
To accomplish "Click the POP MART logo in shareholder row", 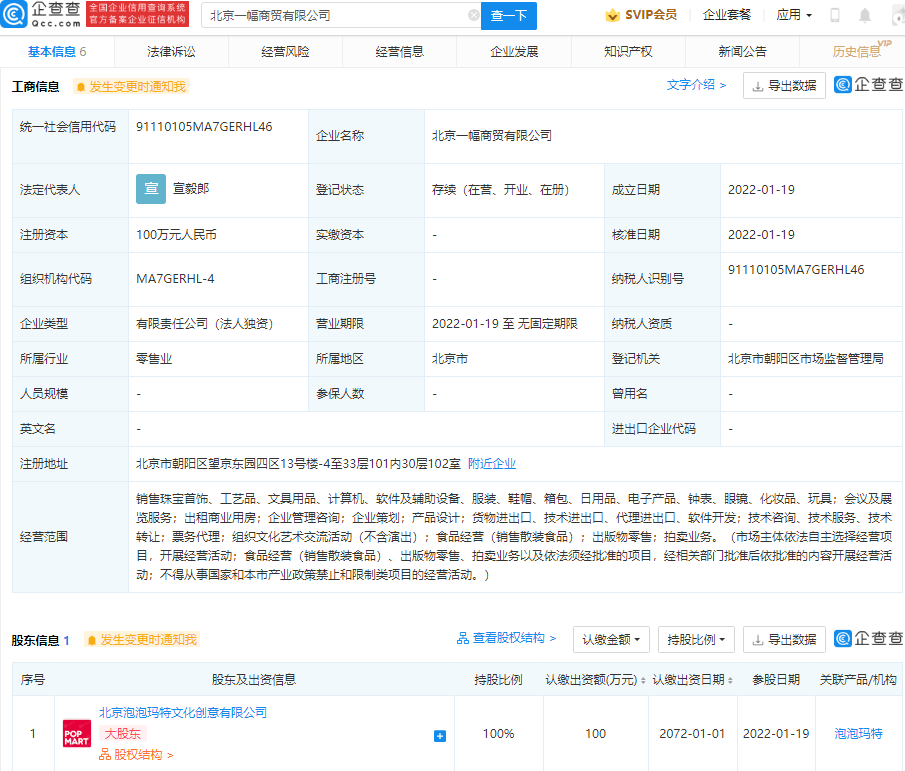I will click(75, 733).
